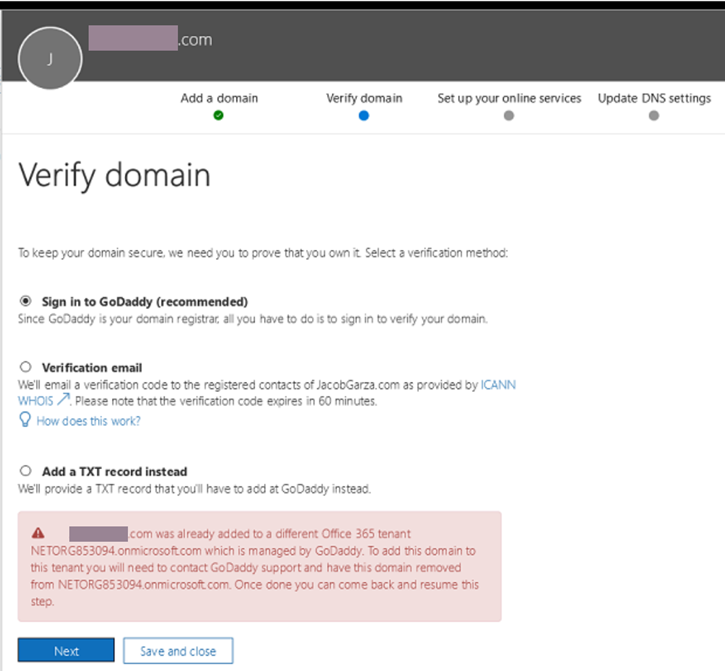Image resolution: width=725 pixels, height=671 pixels.
Task: Click the .com domain name in the header
Action: click(x=150, y=39)
